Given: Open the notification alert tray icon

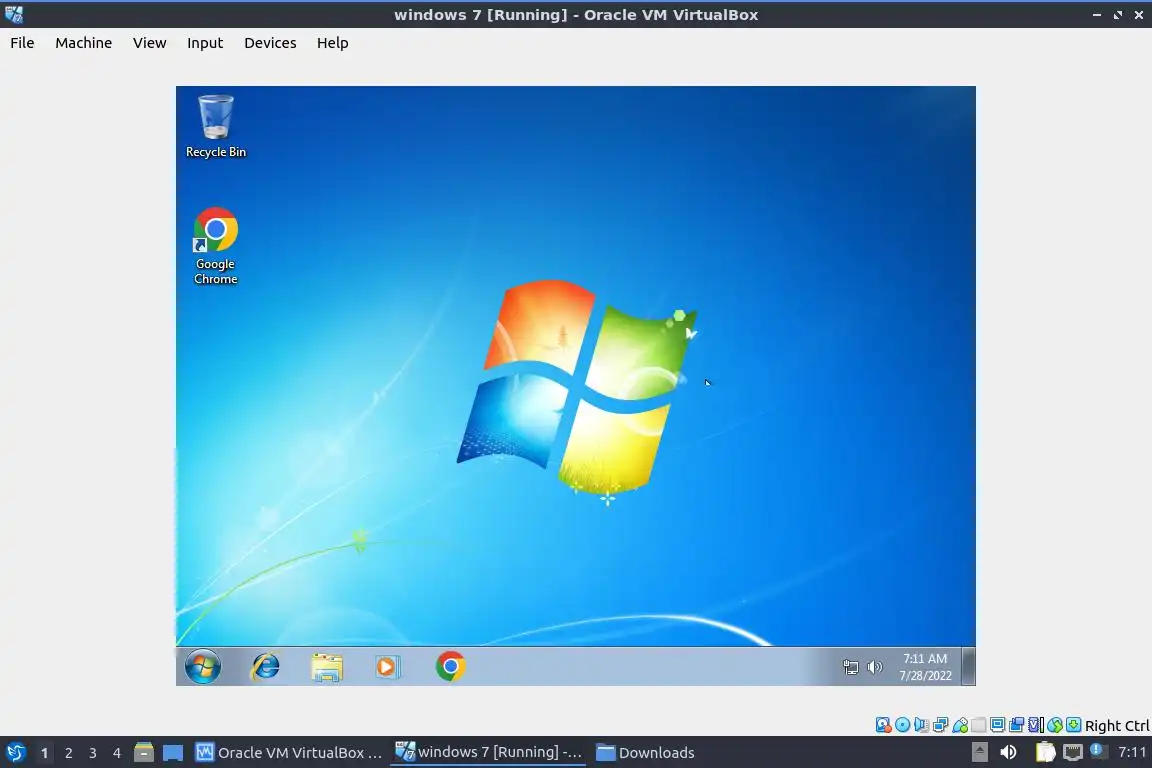Looking at the screenshot, I should click(1098, 751).
